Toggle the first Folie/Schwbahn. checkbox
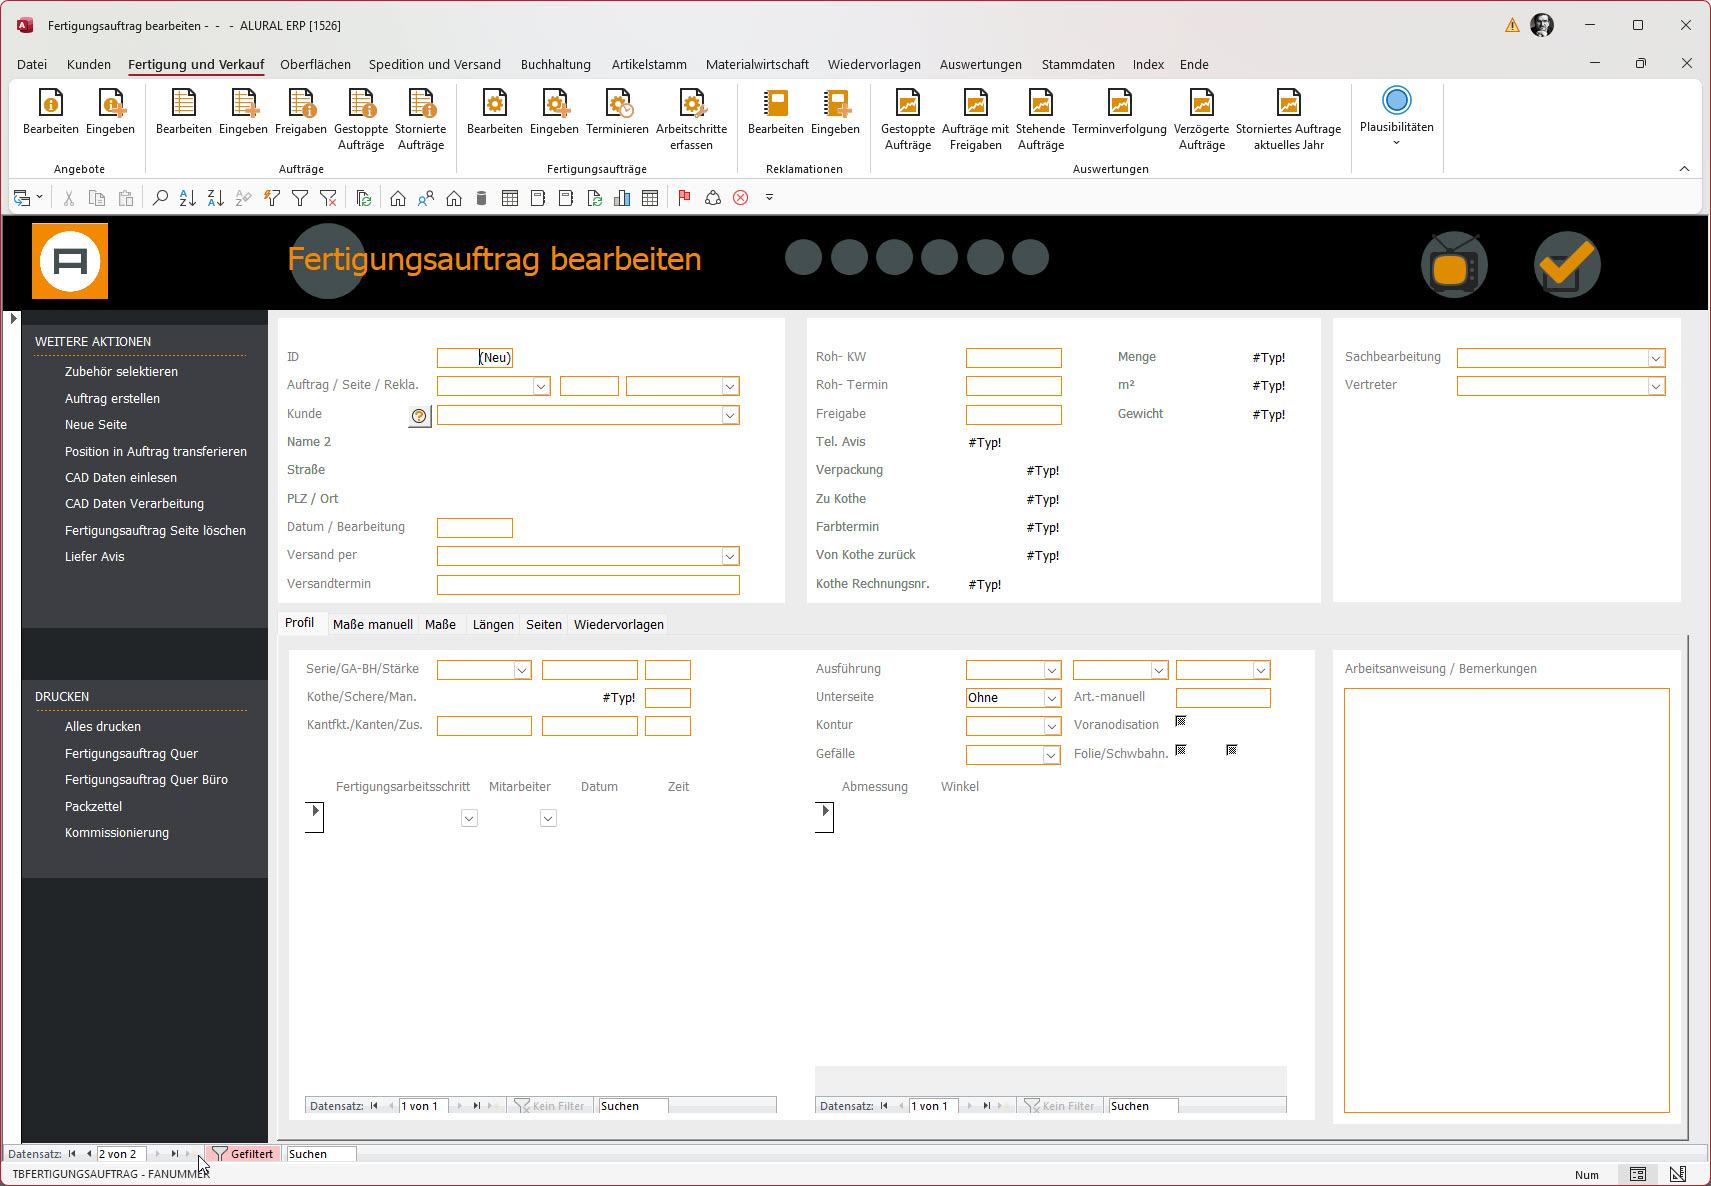Image resolution: width=1711 pixels, height=1186 pixels. (1180, 750)
